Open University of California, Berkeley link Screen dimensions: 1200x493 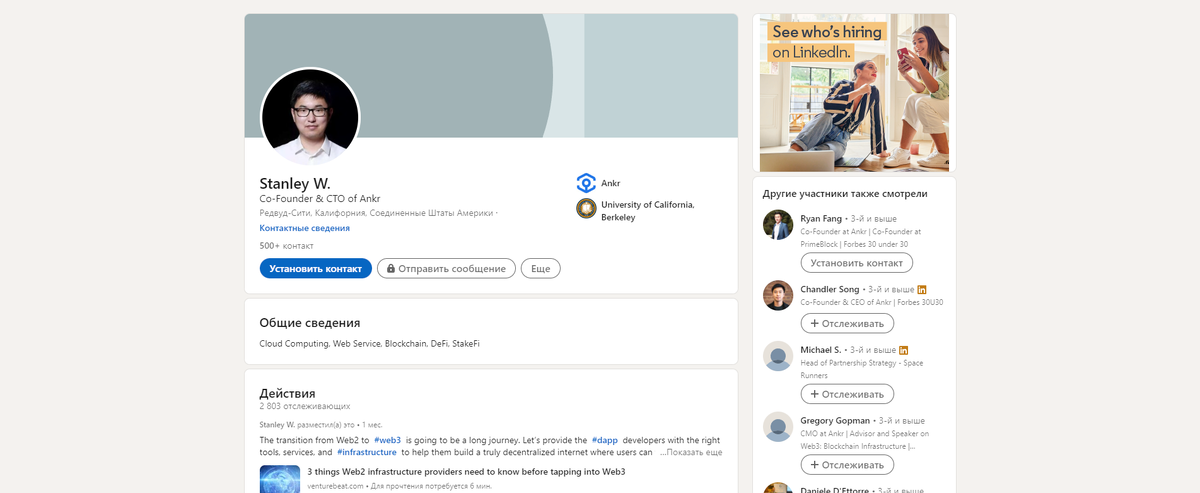(648, 211)
